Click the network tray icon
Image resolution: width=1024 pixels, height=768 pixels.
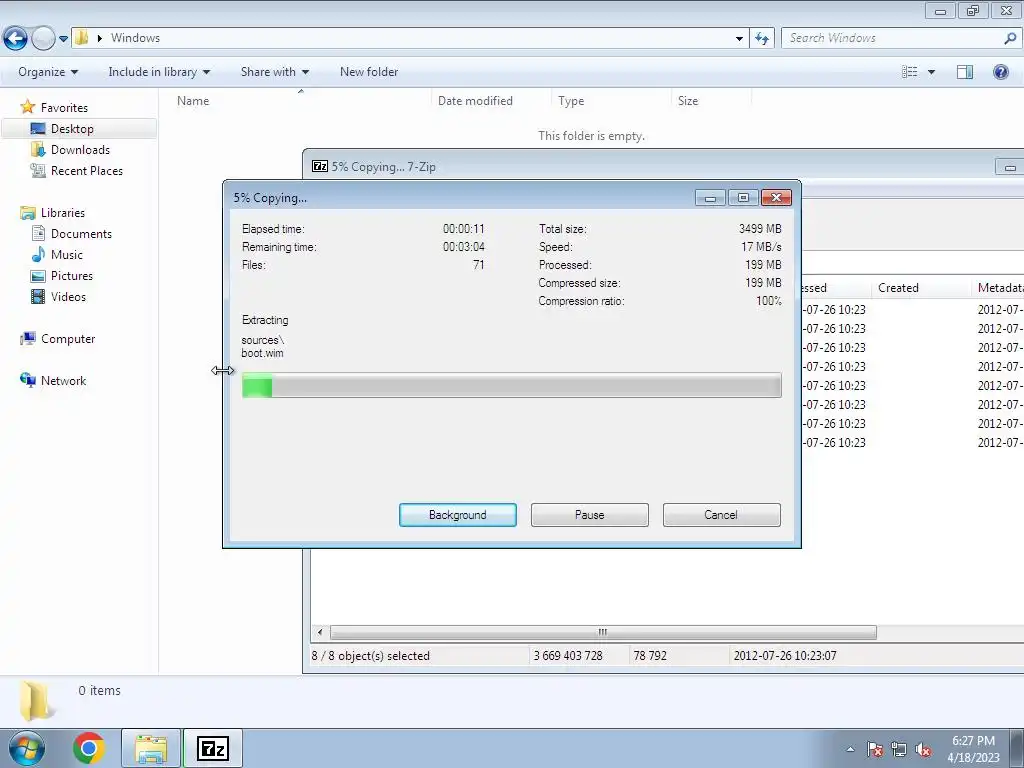pyautogui.click(x=899, y=749)
